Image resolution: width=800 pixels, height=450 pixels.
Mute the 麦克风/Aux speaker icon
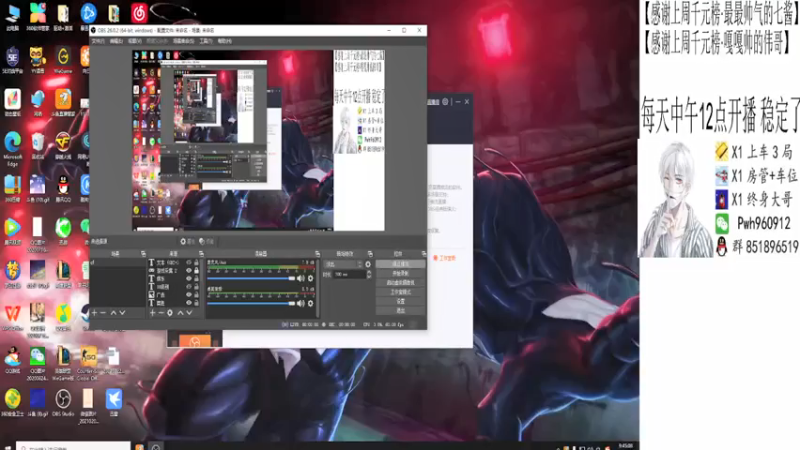click(x=301, y=279)
